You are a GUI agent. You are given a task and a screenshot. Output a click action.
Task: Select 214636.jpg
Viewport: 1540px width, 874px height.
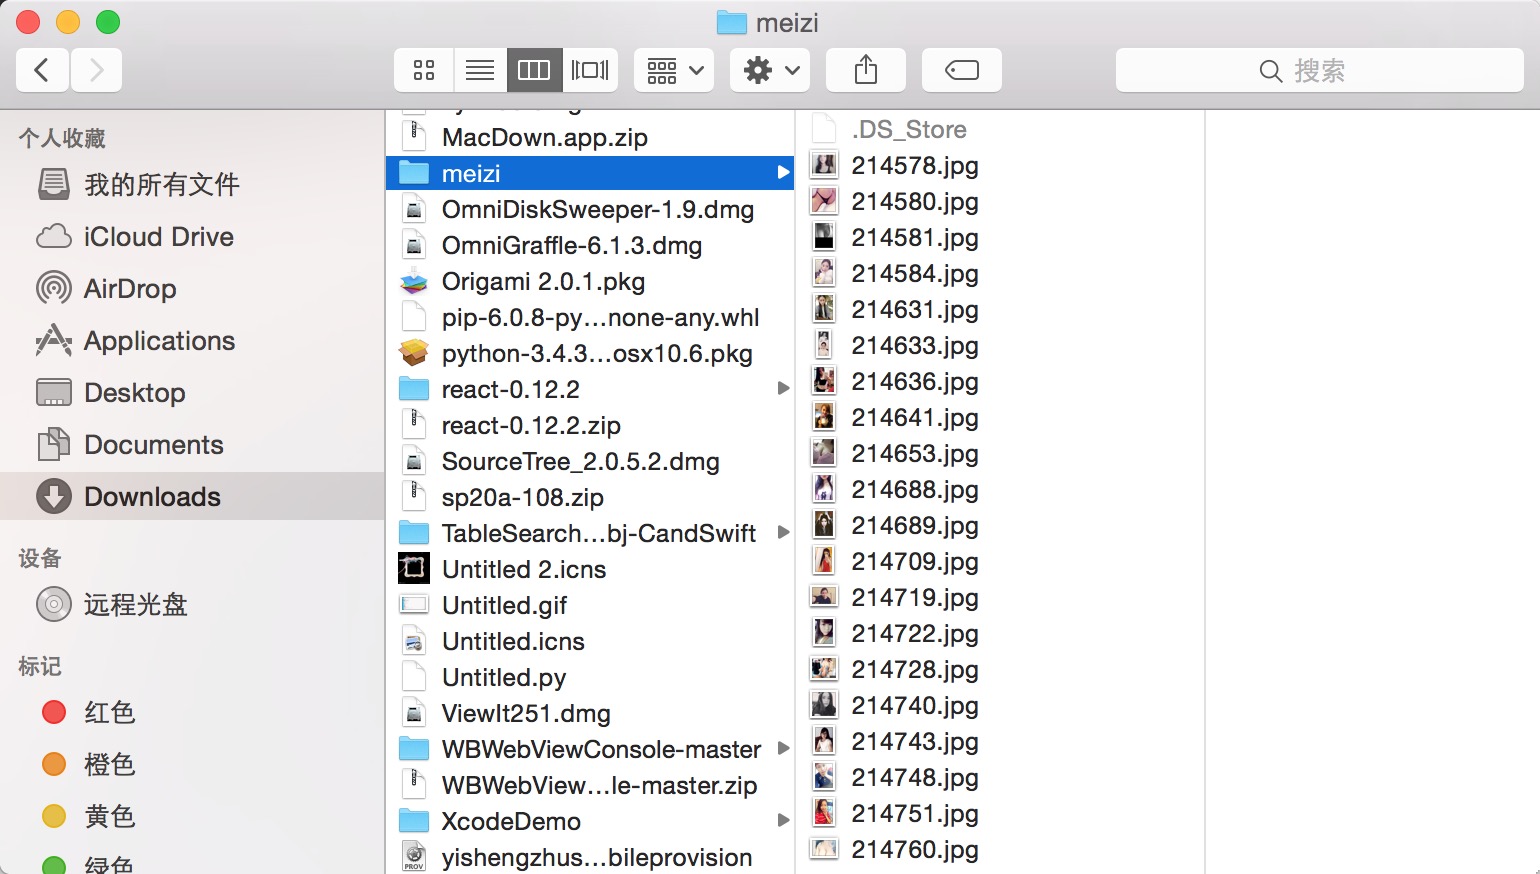(1001, 382)
